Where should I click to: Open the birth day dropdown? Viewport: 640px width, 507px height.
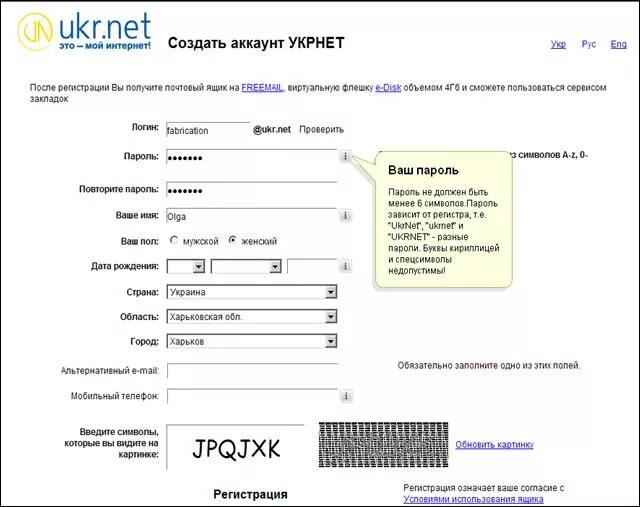click(186, 267)
